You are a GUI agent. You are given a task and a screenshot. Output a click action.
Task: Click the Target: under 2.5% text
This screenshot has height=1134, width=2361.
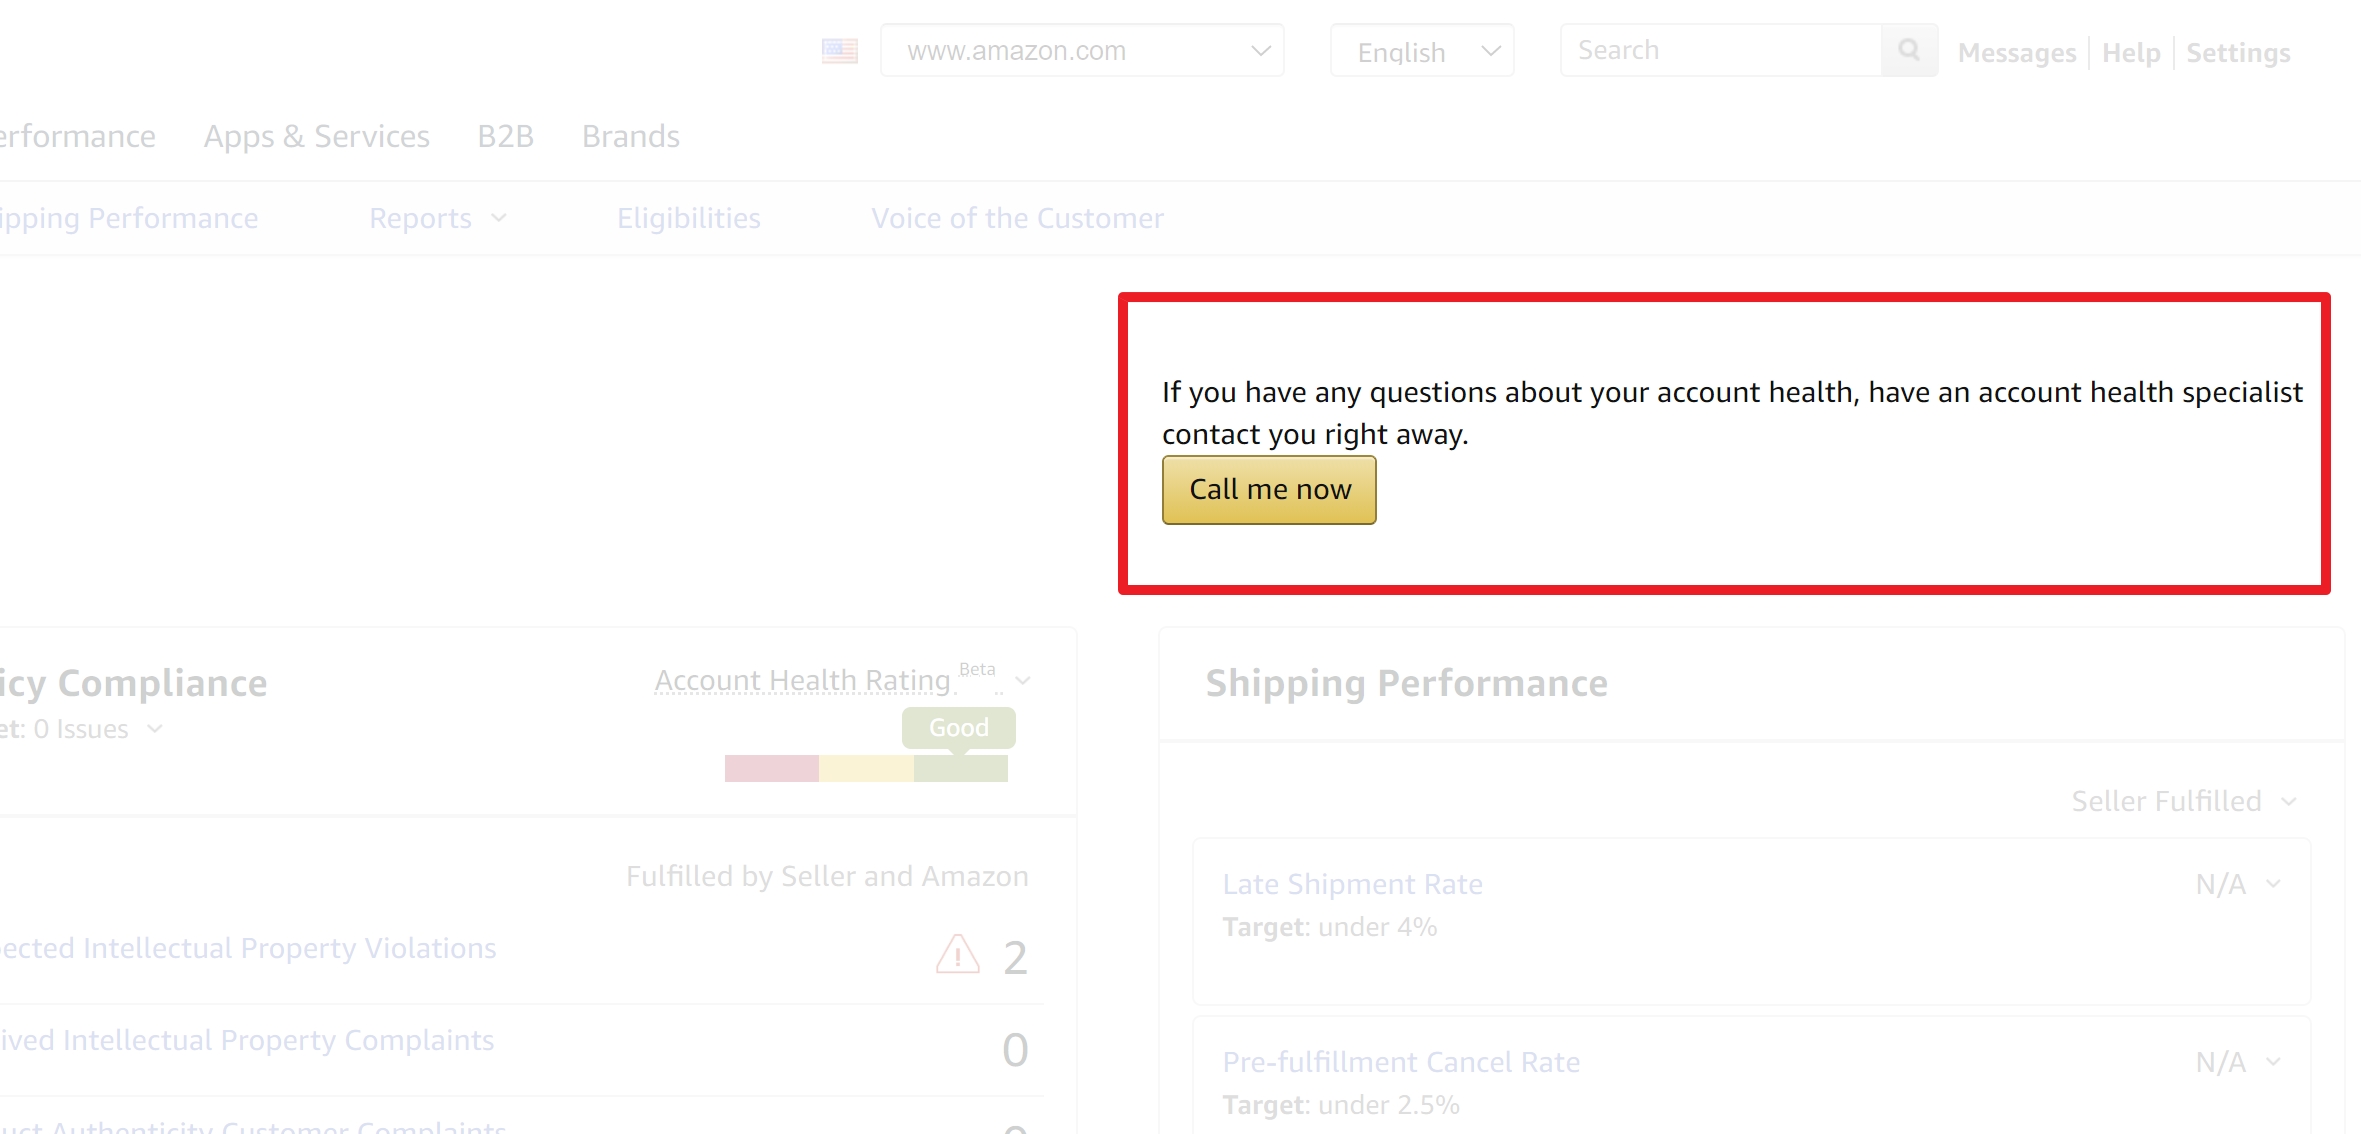coord(1341,1105)
